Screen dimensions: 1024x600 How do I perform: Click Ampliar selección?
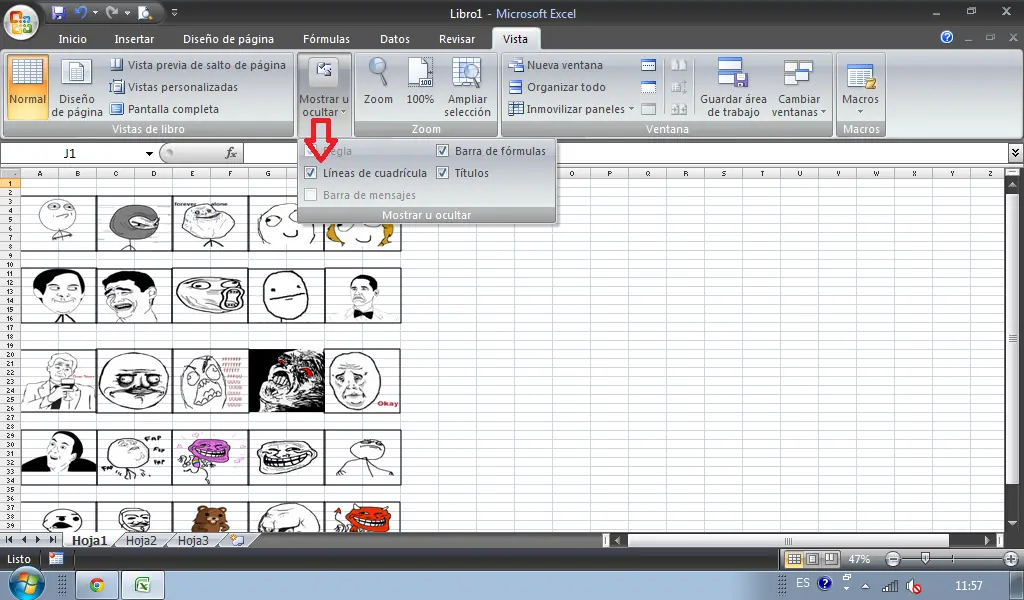pos(467,87)
